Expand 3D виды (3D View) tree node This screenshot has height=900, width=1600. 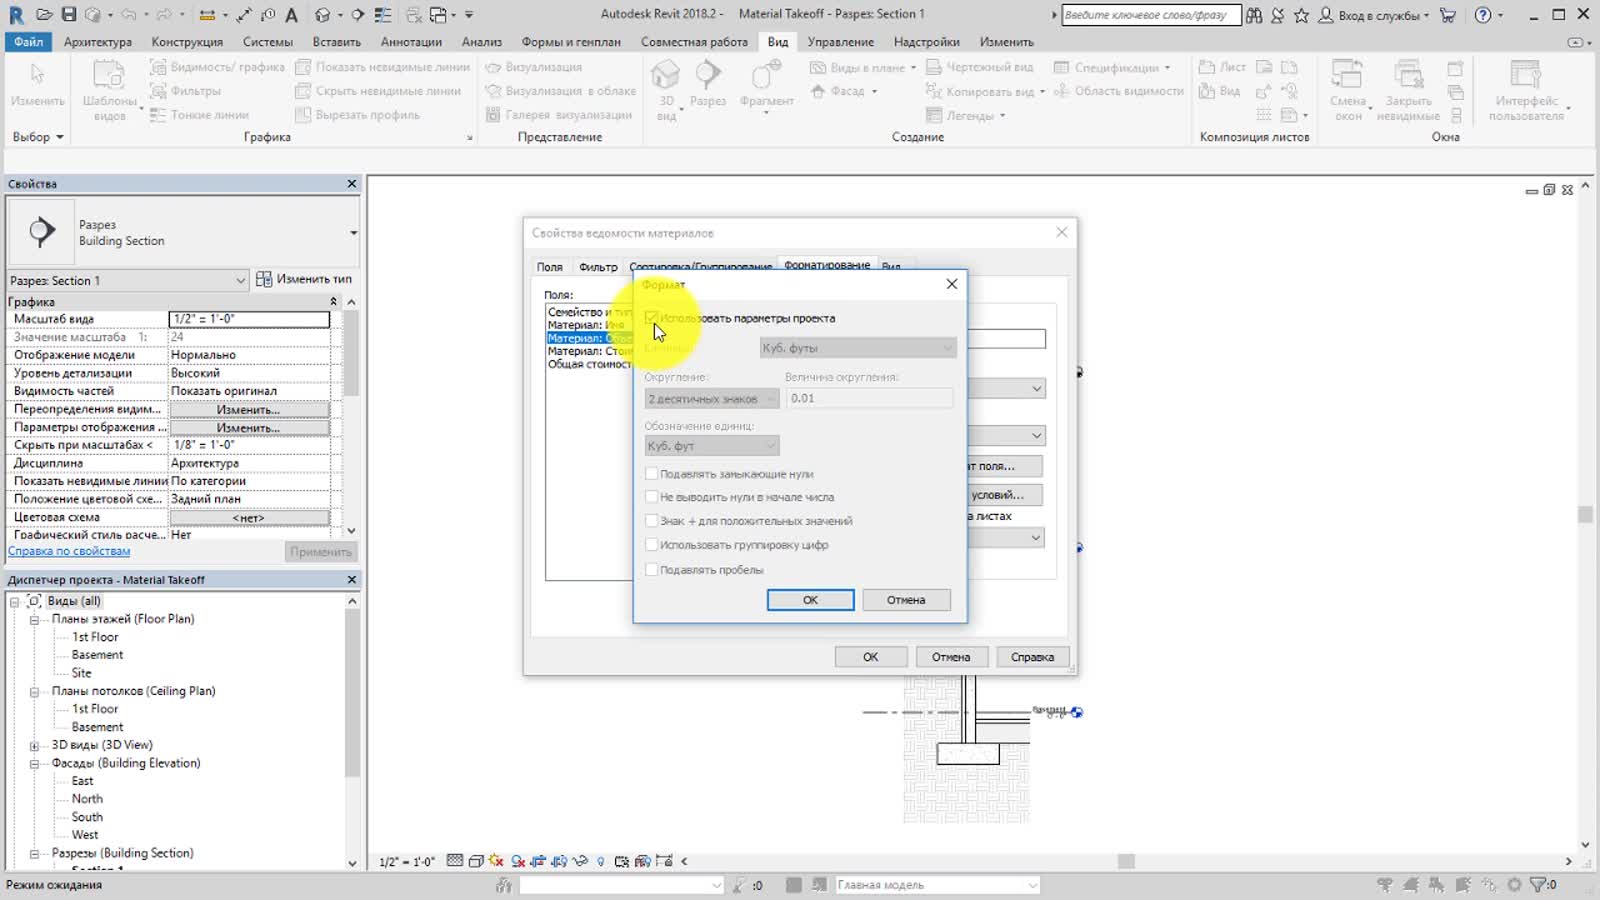click(33, 746)
